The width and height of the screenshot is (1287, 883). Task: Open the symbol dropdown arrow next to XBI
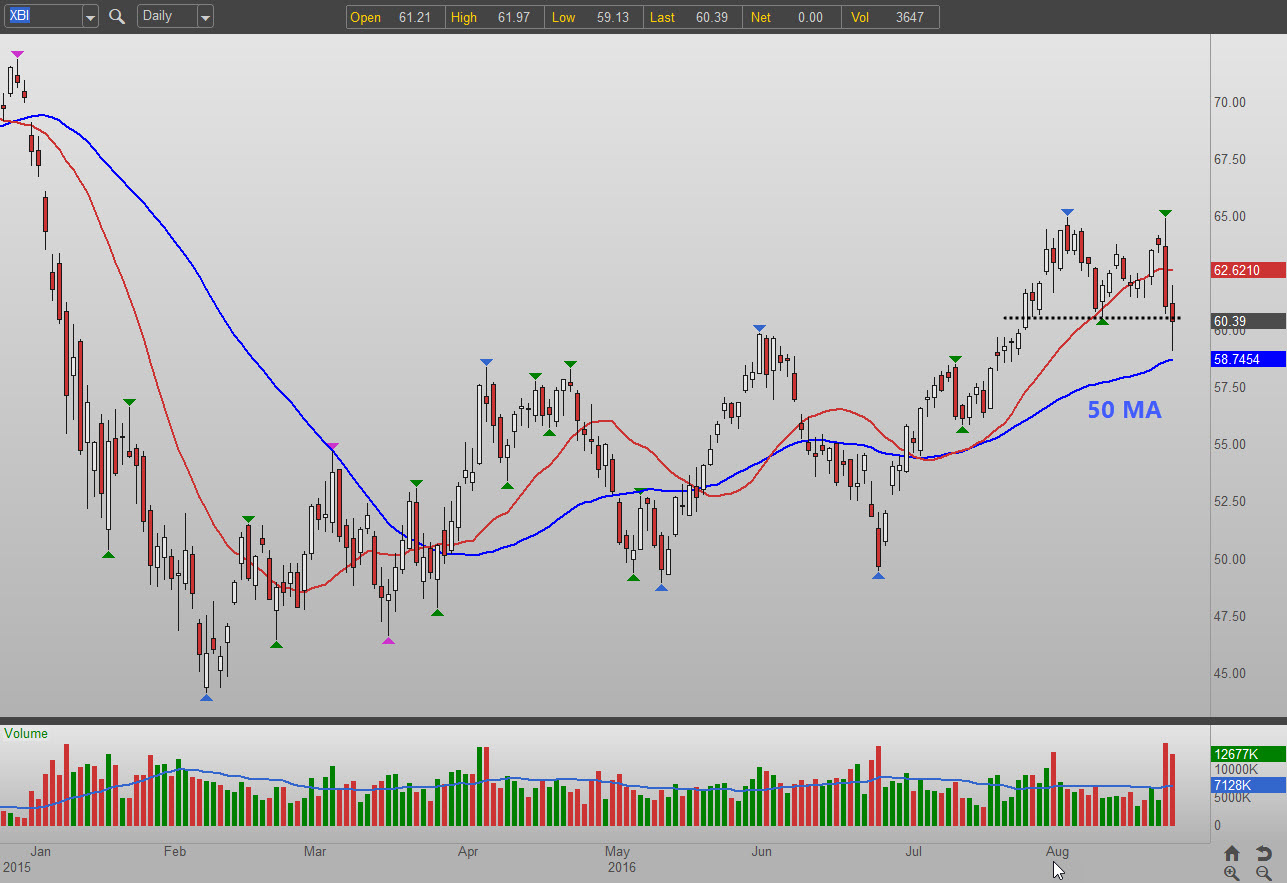(90, 17)
